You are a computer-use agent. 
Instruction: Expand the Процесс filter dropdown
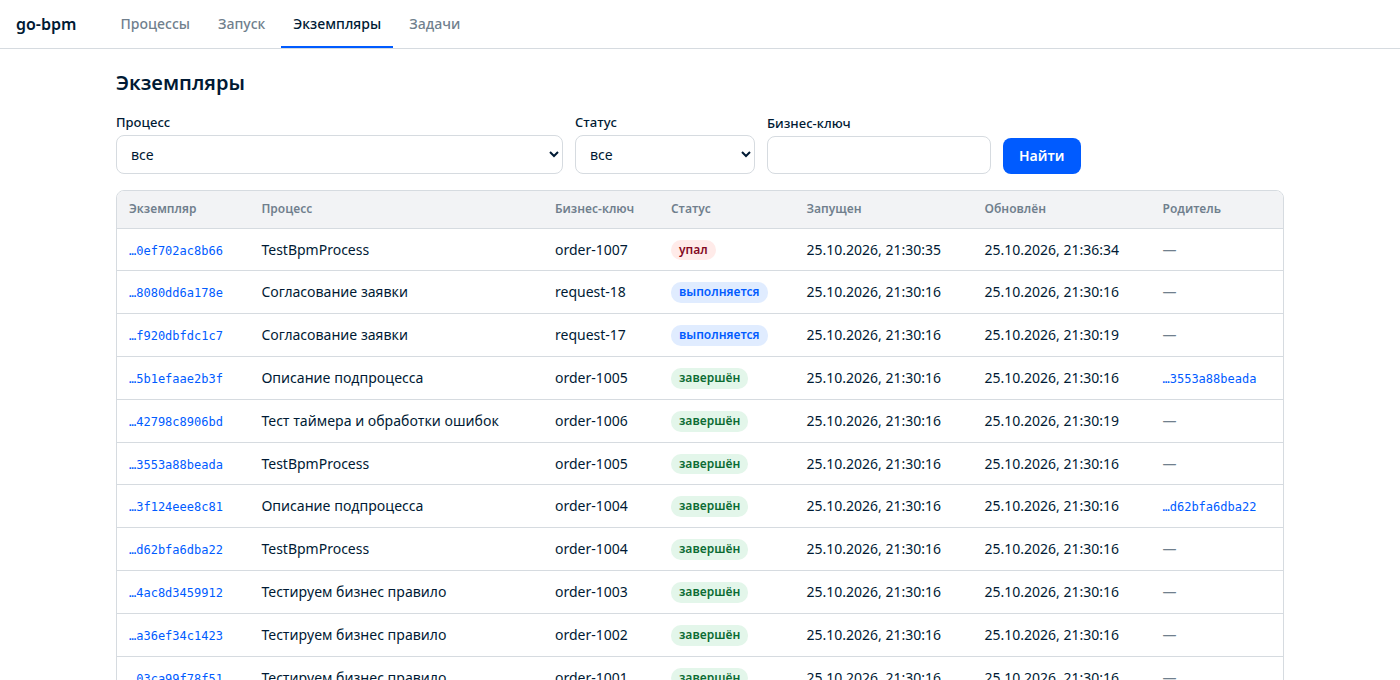tap(339, 155)
